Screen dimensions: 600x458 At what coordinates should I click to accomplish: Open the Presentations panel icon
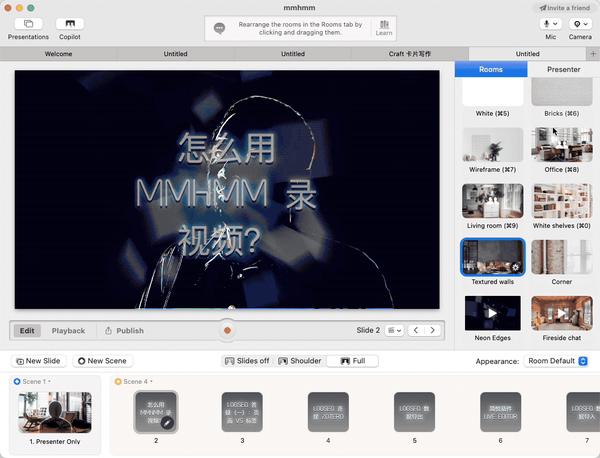point(28,24)
